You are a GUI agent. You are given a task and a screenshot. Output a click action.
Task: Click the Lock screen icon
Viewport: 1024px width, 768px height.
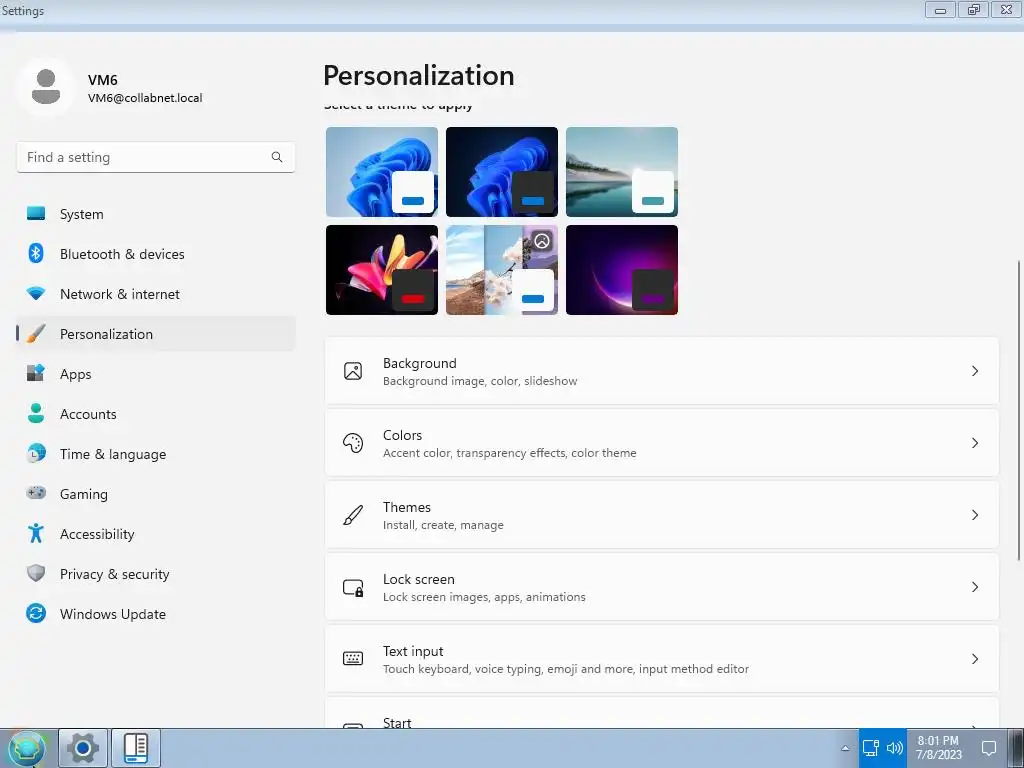pos(353,587)
